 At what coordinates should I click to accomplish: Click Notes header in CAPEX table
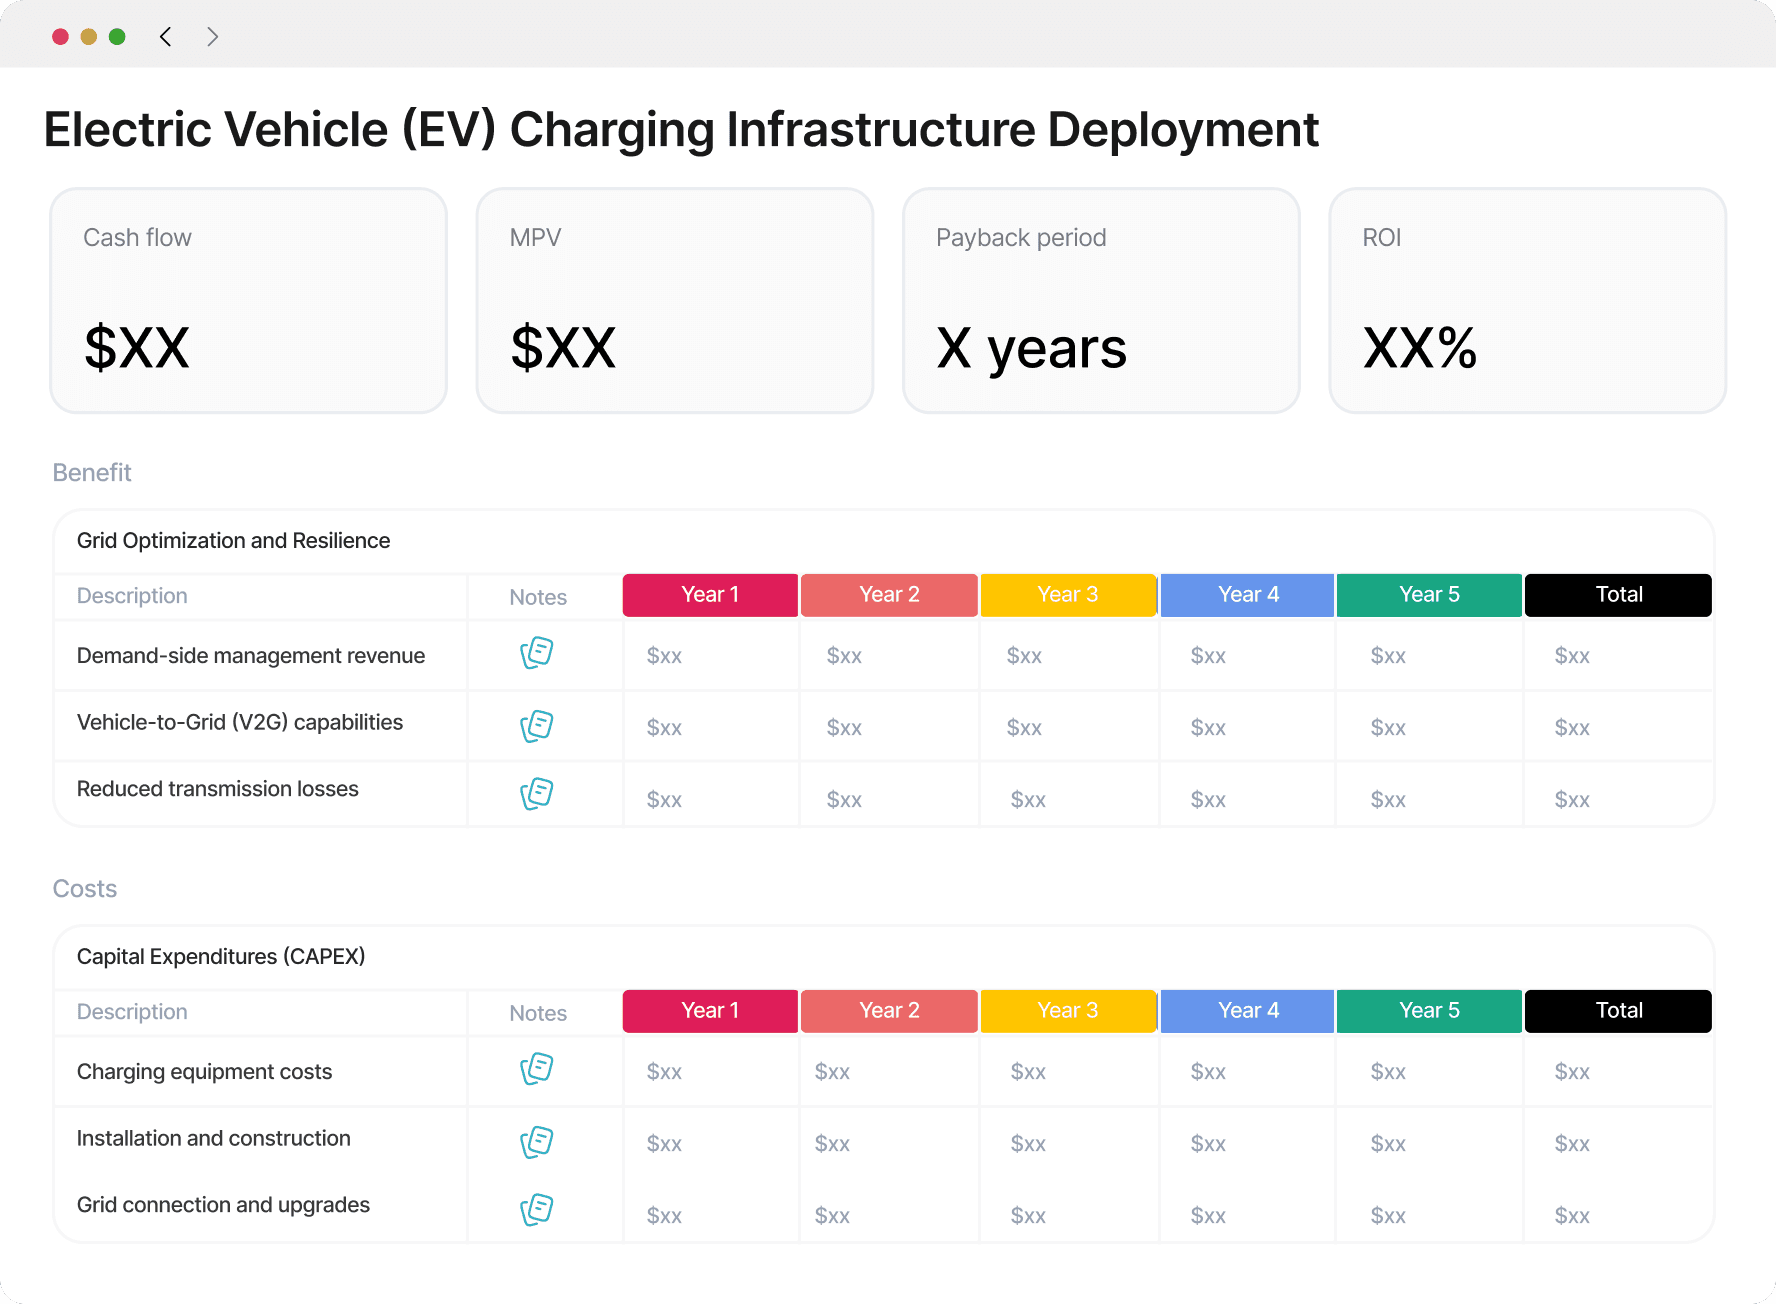(x=538, y=1013)
